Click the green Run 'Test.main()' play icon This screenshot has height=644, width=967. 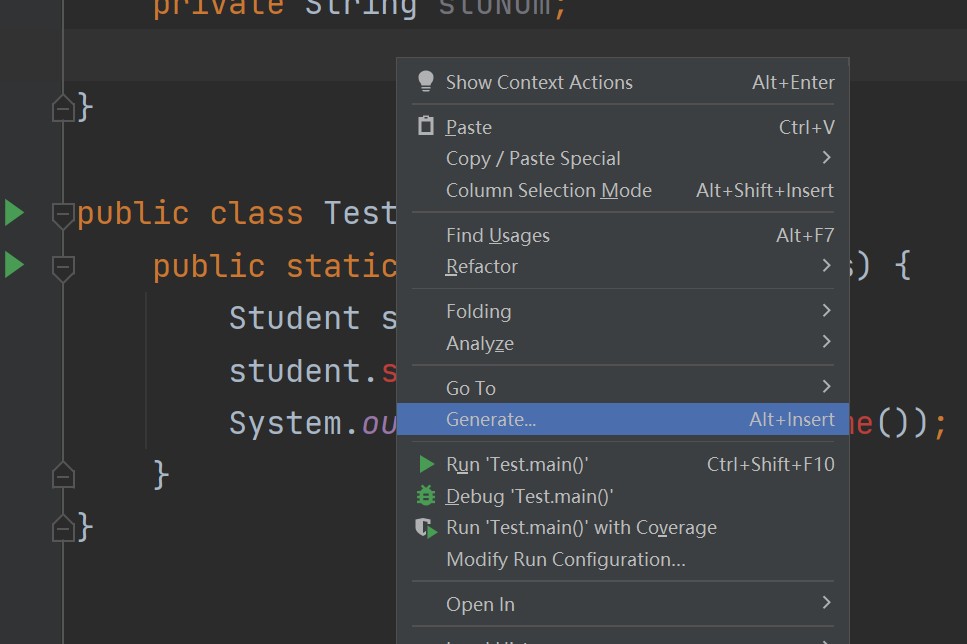pos(427,464)
